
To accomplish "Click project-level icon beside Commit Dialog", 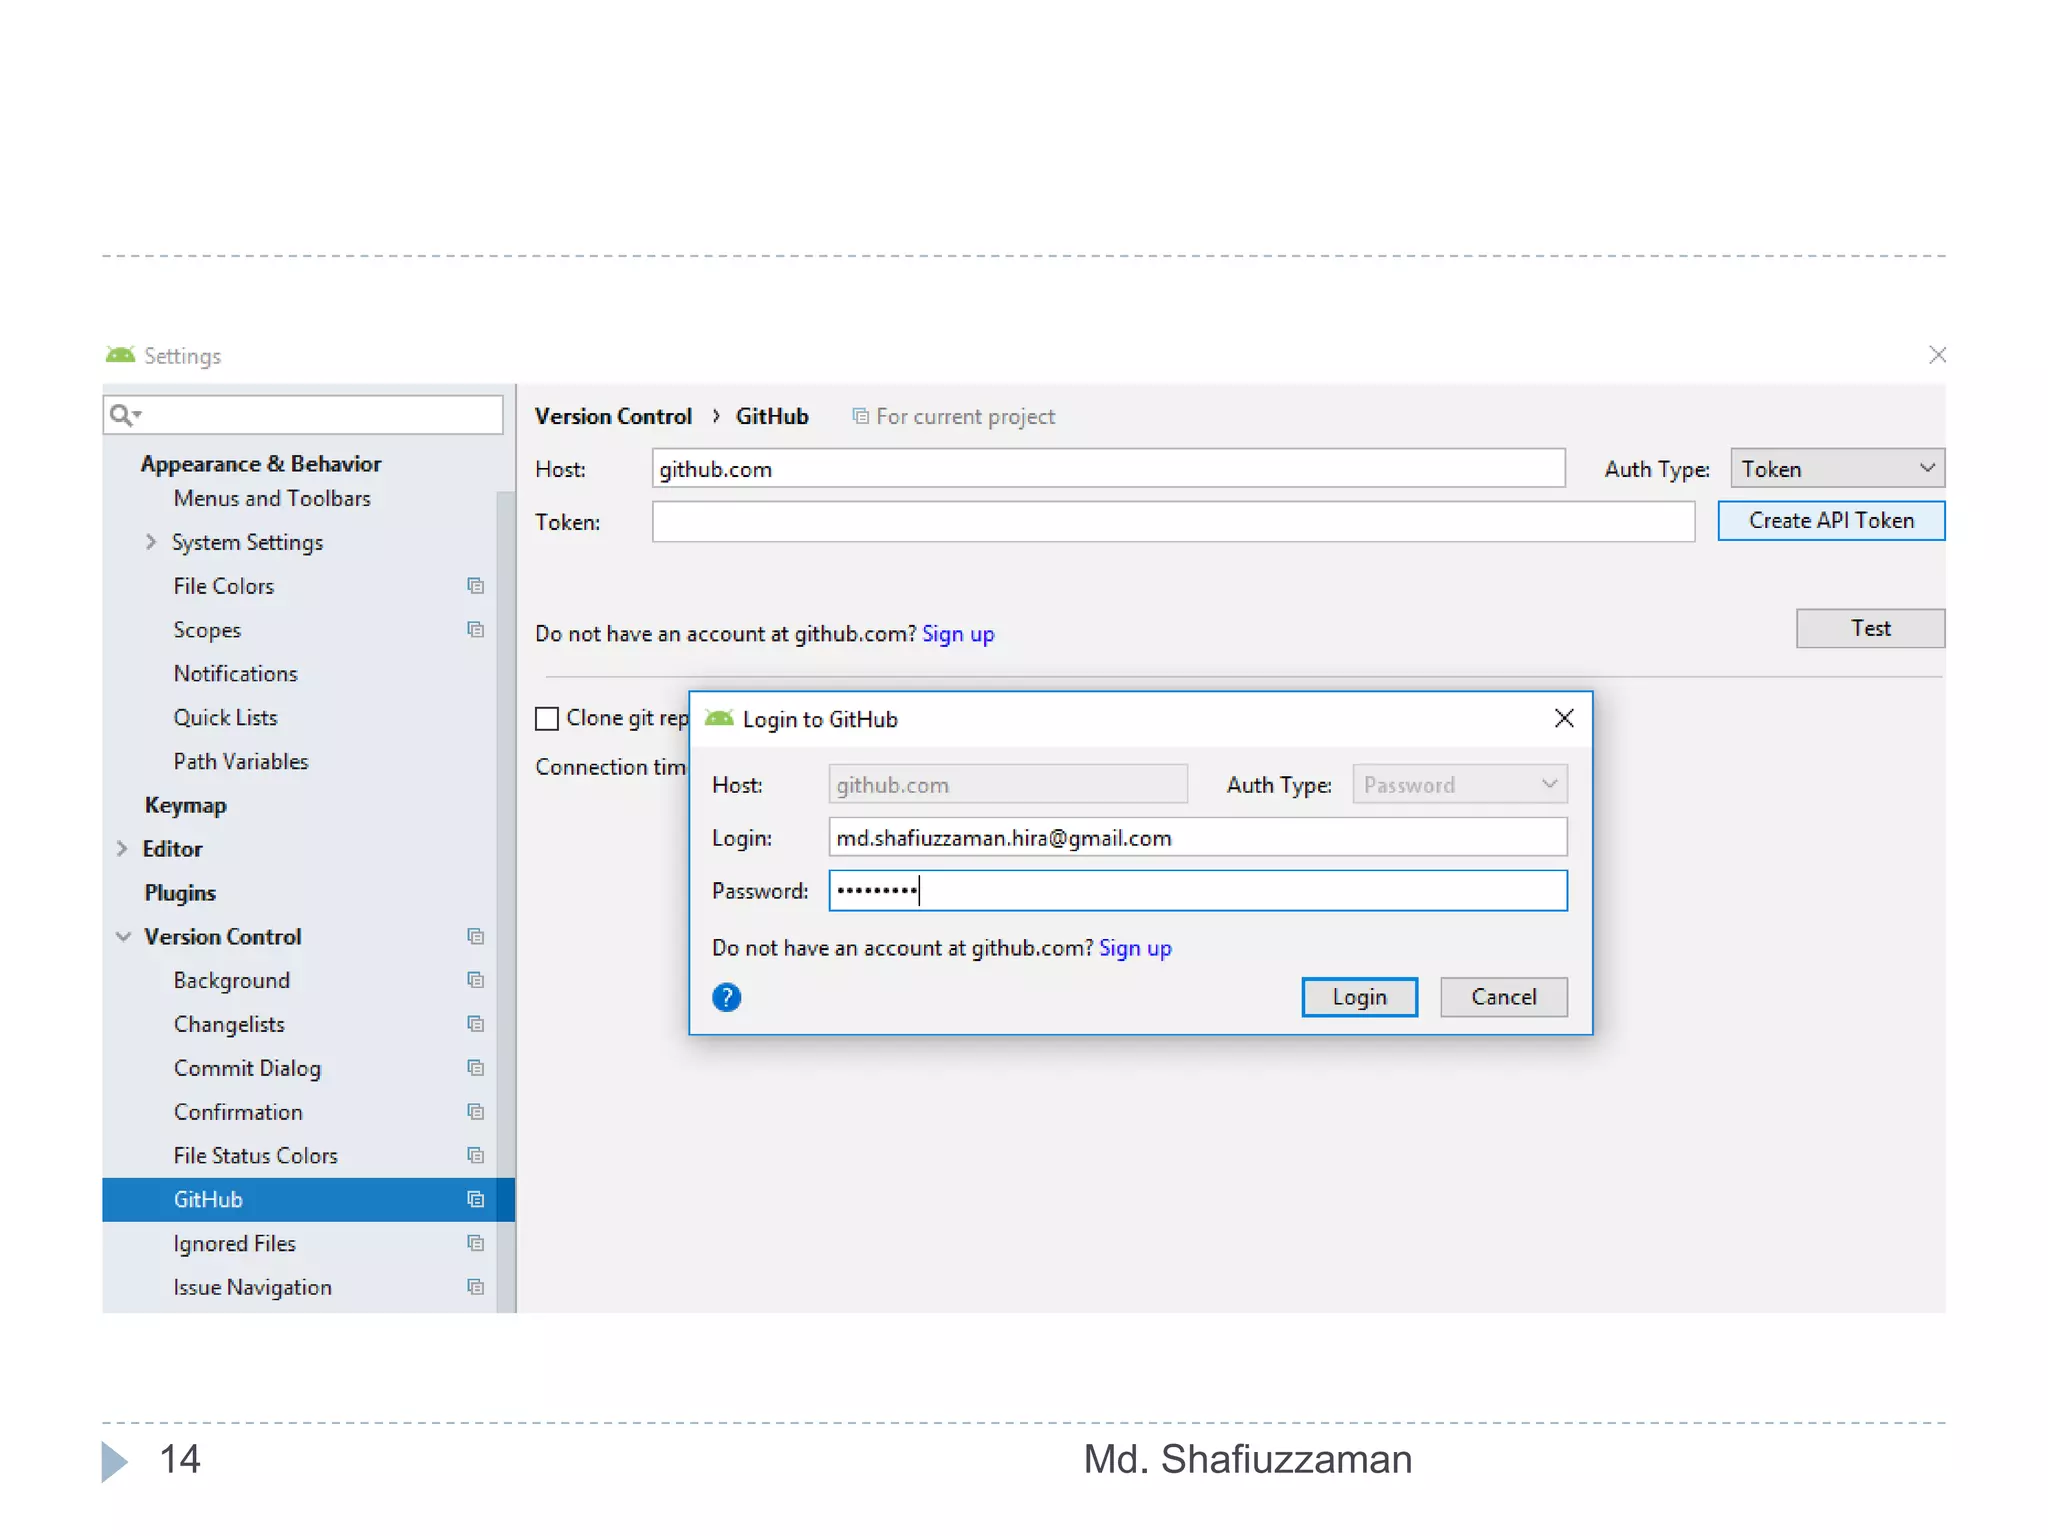I will [x=476, y=1068].
